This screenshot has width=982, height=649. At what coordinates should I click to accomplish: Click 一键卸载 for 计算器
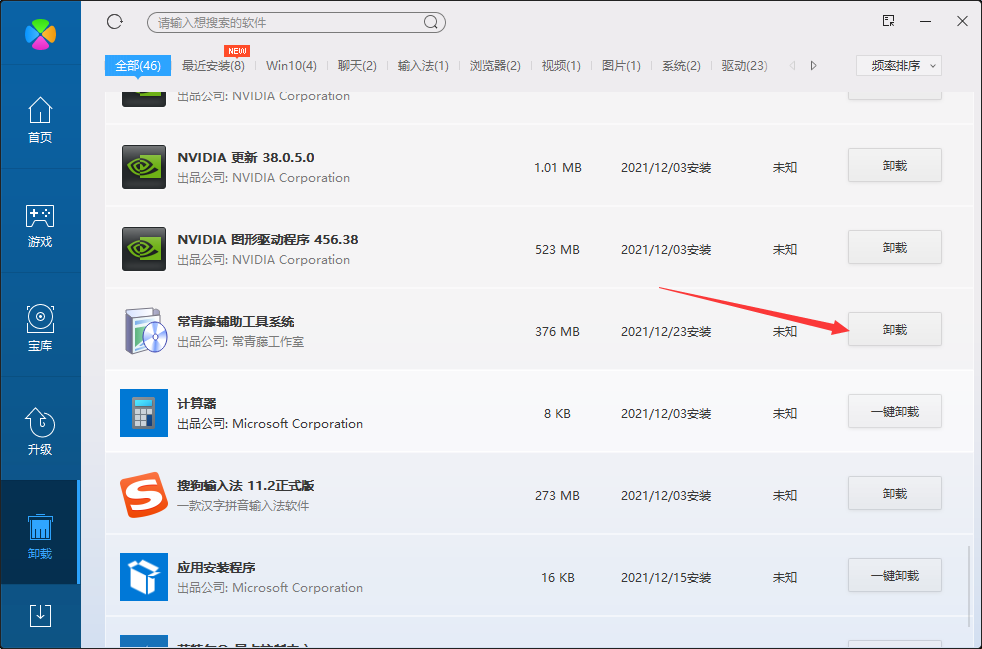click(895, 412)
